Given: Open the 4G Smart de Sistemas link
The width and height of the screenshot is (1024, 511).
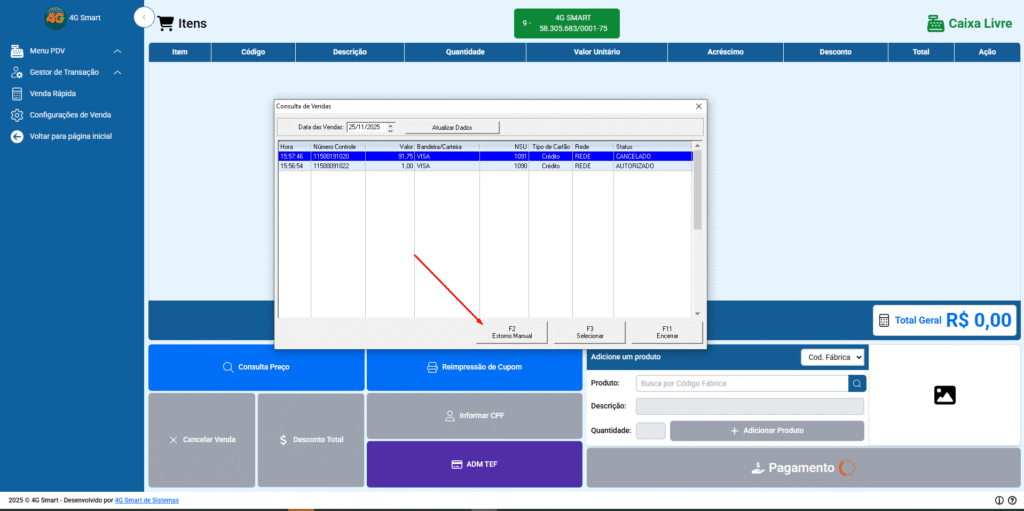Looking at the screenshot, I should tap(146, 501).
